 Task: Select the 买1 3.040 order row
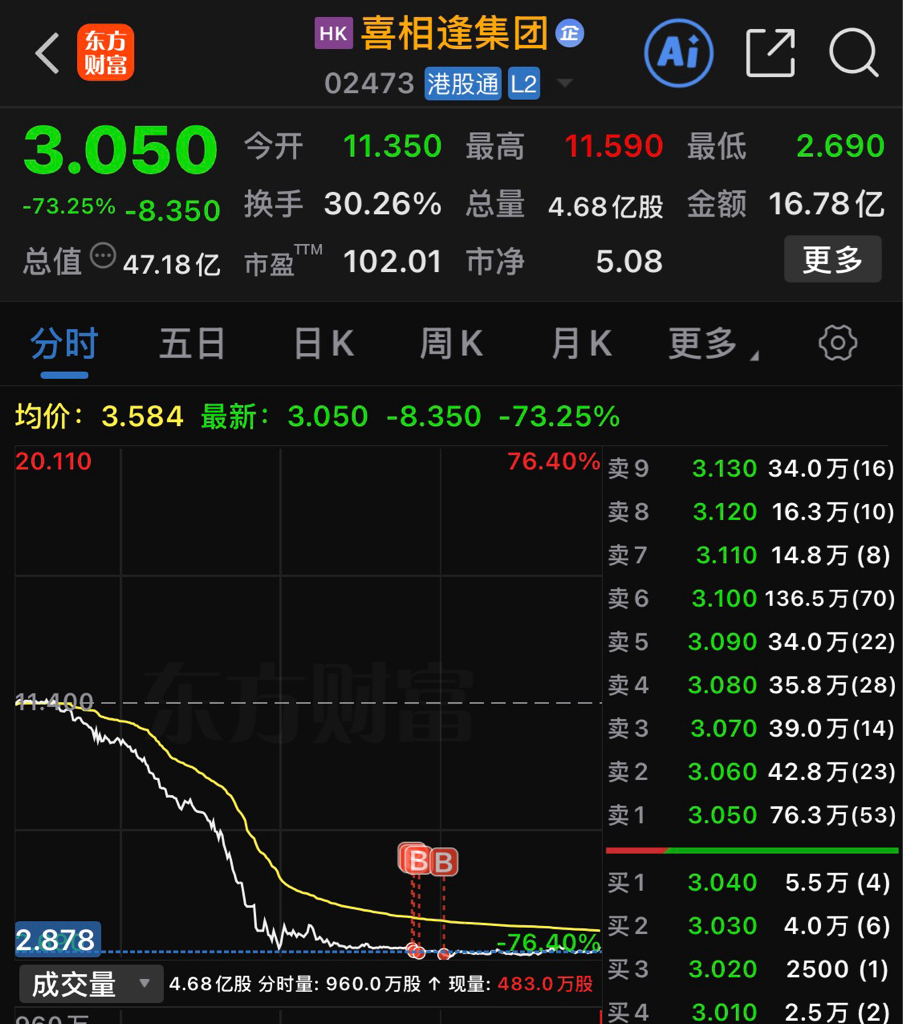pyautogui.click(x=751, y=882)
